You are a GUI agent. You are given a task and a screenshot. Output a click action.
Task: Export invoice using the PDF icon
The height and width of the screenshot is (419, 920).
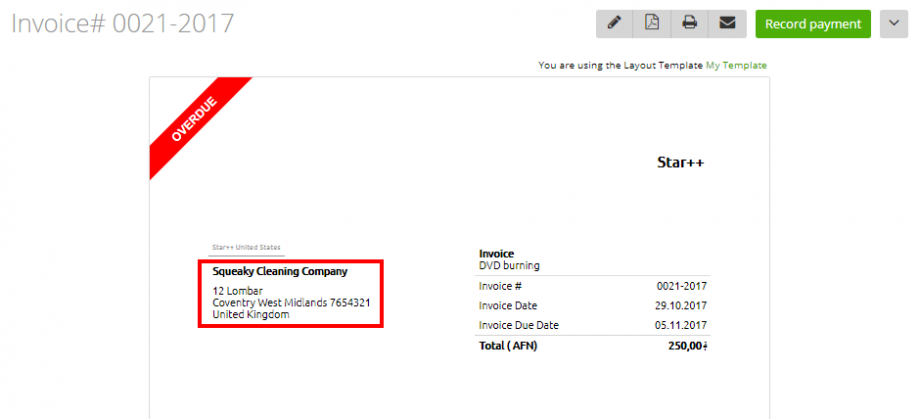point(652,24)
